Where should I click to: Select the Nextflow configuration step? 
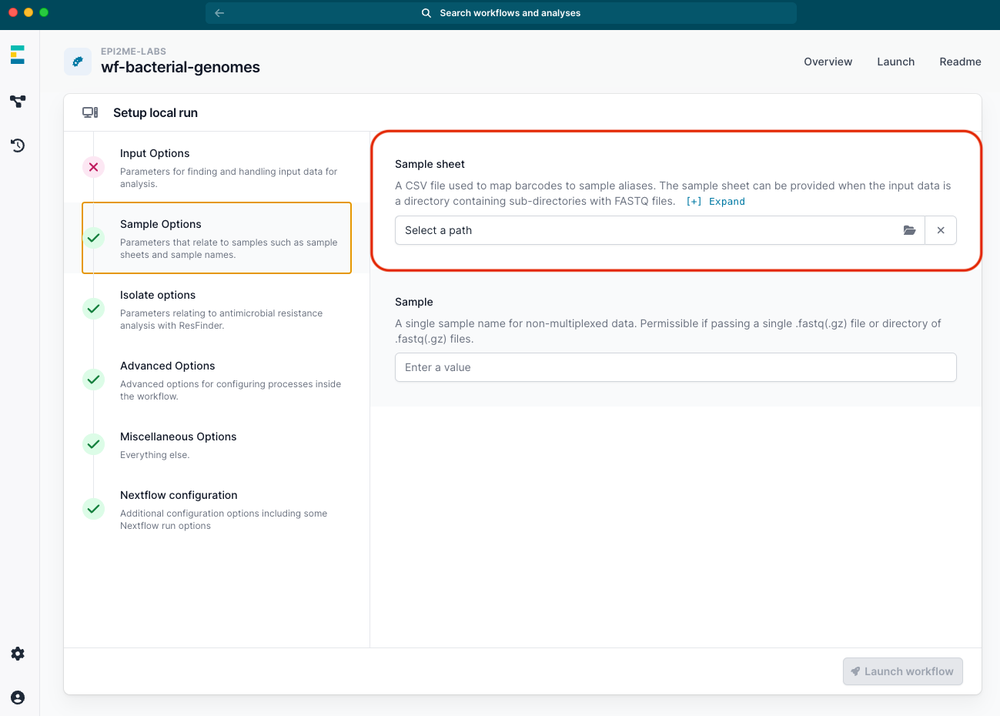click(217, 509)
